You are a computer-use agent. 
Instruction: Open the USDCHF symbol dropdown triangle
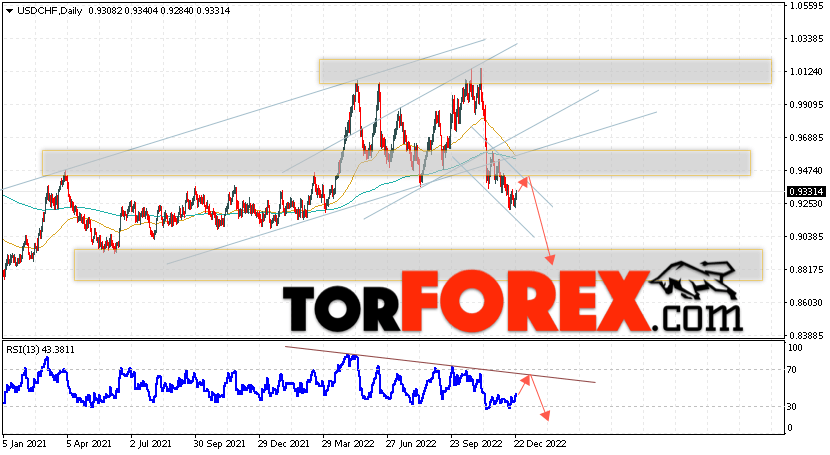(9, 11)
